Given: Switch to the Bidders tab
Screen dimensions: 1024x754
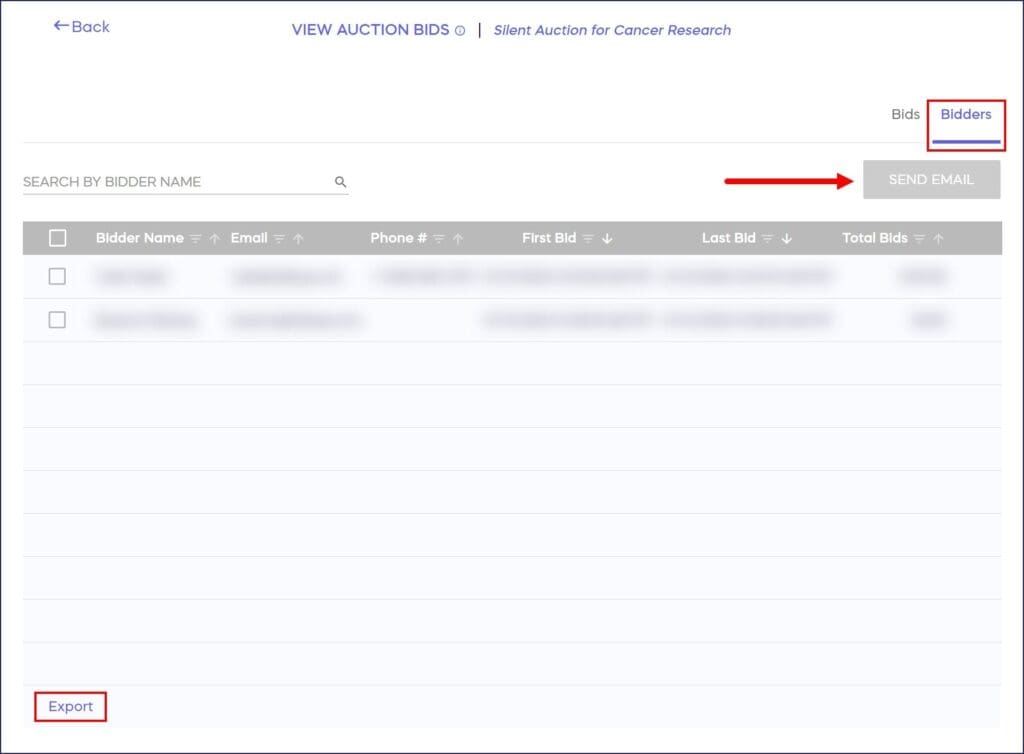Looking at the screenshot, I should coord(965,114).
